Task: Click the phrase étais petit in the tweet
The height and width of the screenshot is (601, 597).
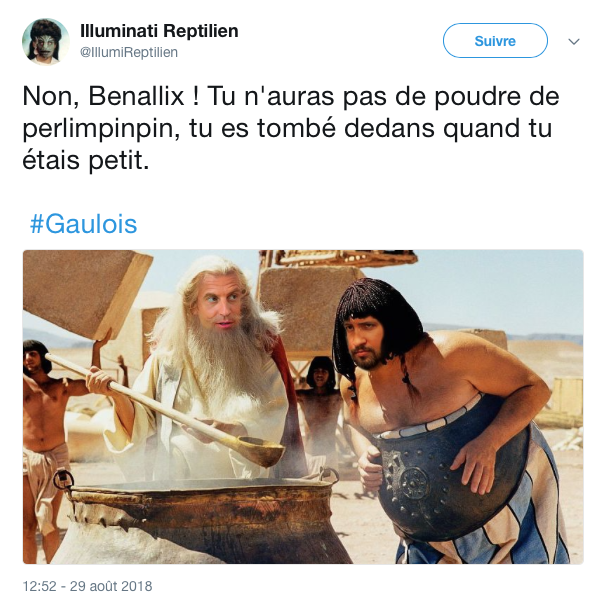Action: point(85,160)
